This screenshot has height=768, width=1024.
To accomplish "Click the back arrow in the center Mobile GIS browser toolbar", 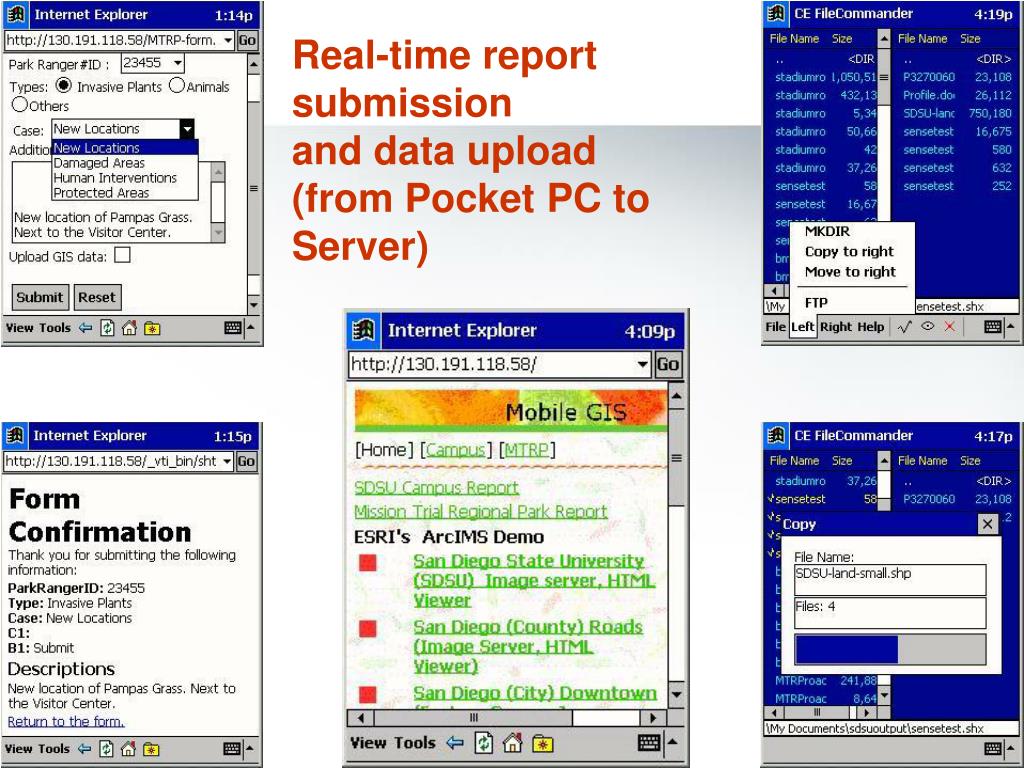I will click(455, 743).
